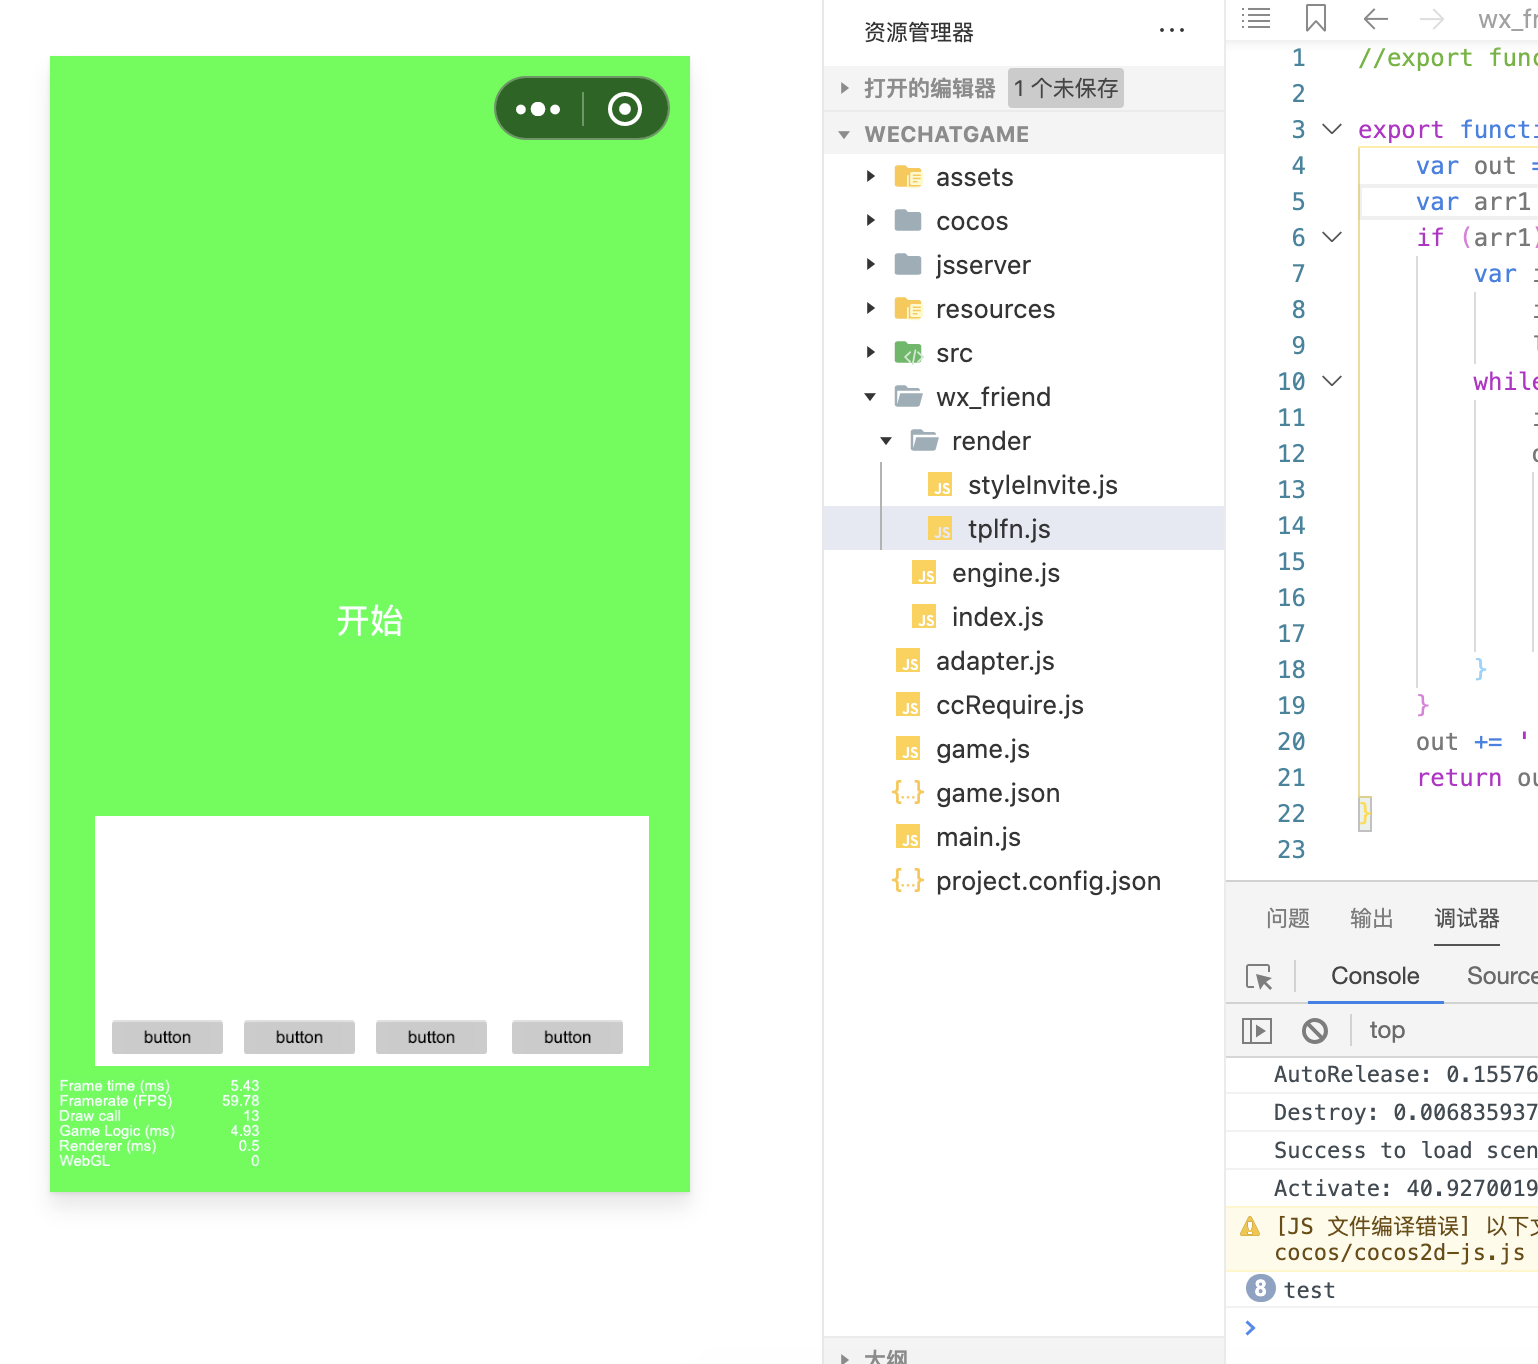Show the console sidebar panel icon
This screenshot has height=1364, width=1538.
pyautogui.click(x=1256, y=1030)
